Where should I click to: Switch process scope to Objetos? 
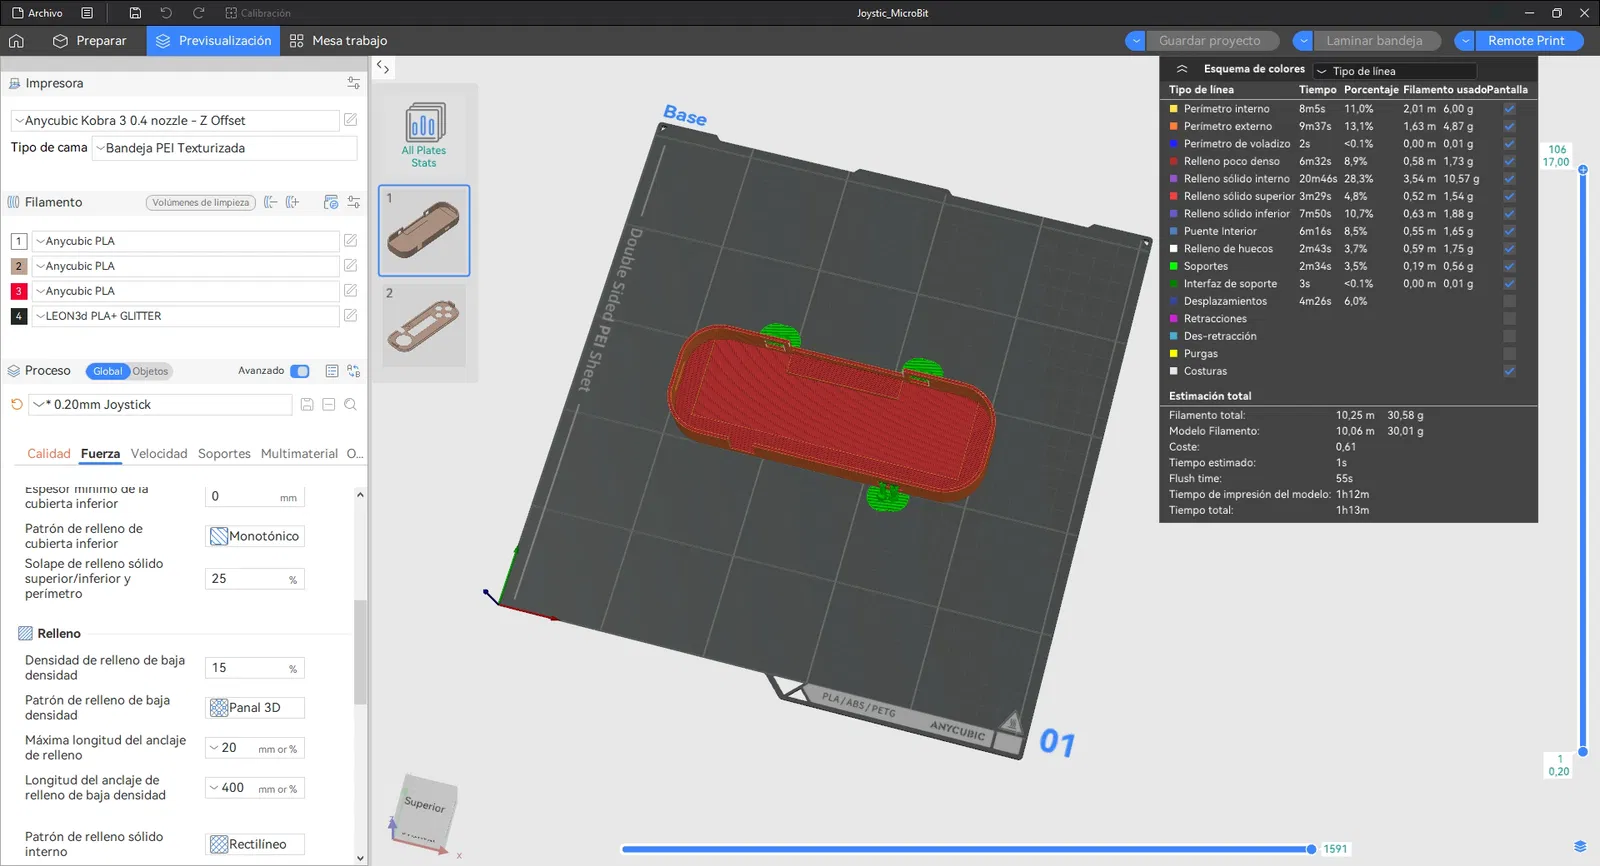(x=150, y=371)
